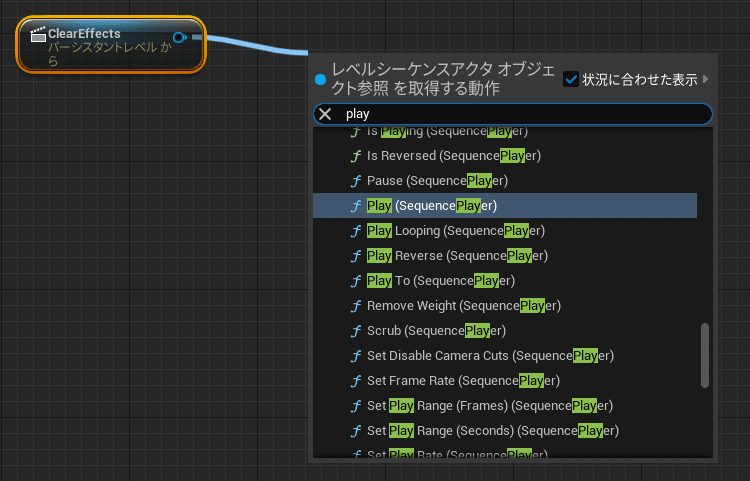Click function icon beside Play Looping
Screen dimensions: 750x481
coord(355,231)
